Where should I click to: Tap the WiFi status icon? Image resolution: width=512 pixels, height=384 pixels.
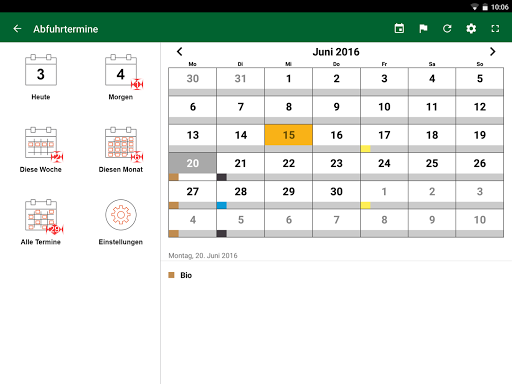(474, 7)
